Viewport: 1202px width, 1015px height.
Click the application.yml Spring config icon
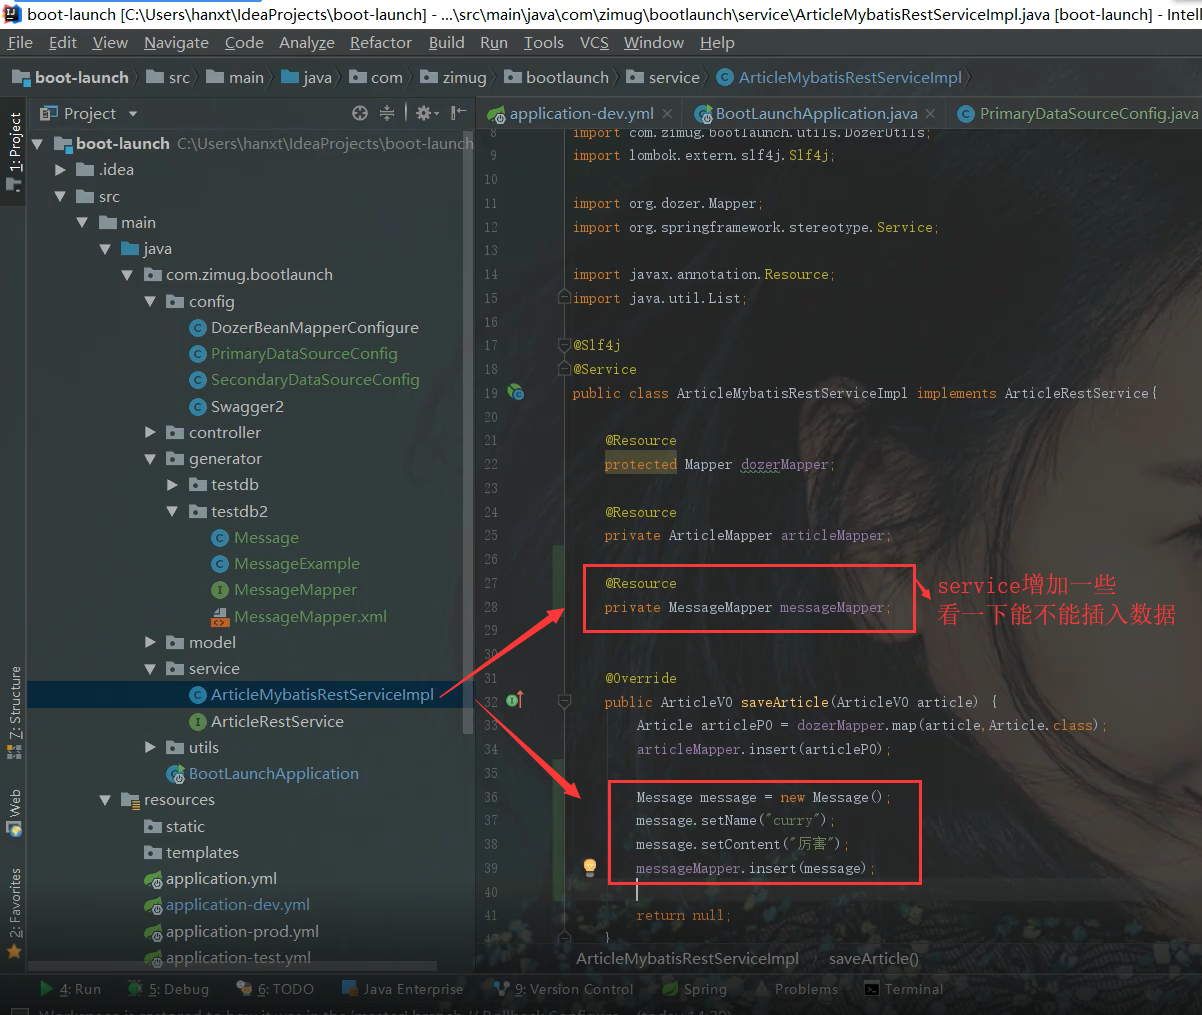[x=153, y=879]
